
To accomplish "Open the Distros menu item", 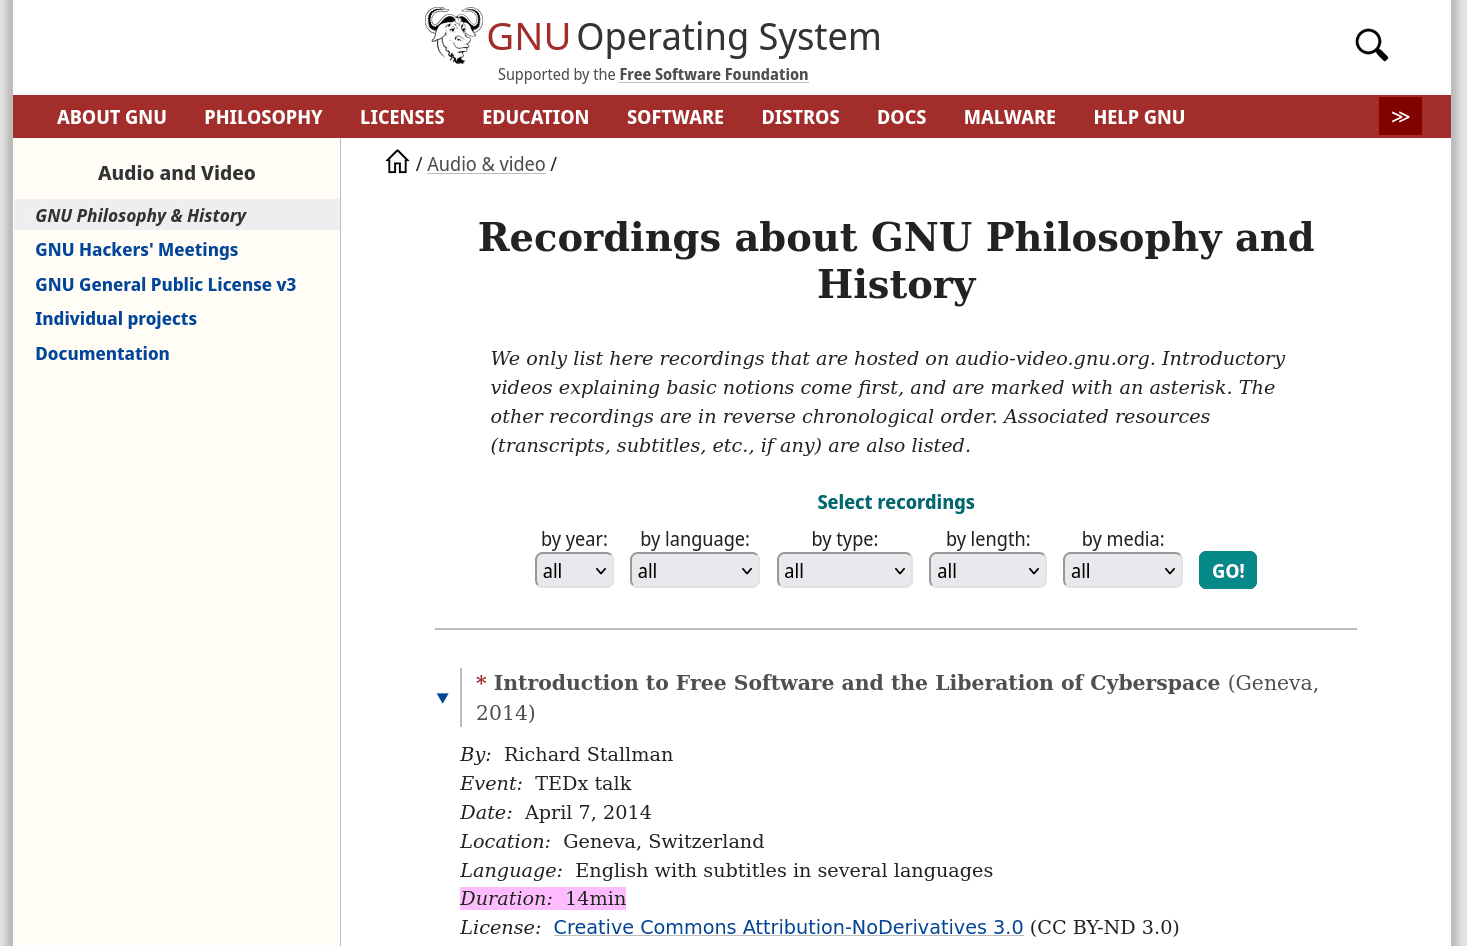I will pyautogui.click(x=801, y=117).
